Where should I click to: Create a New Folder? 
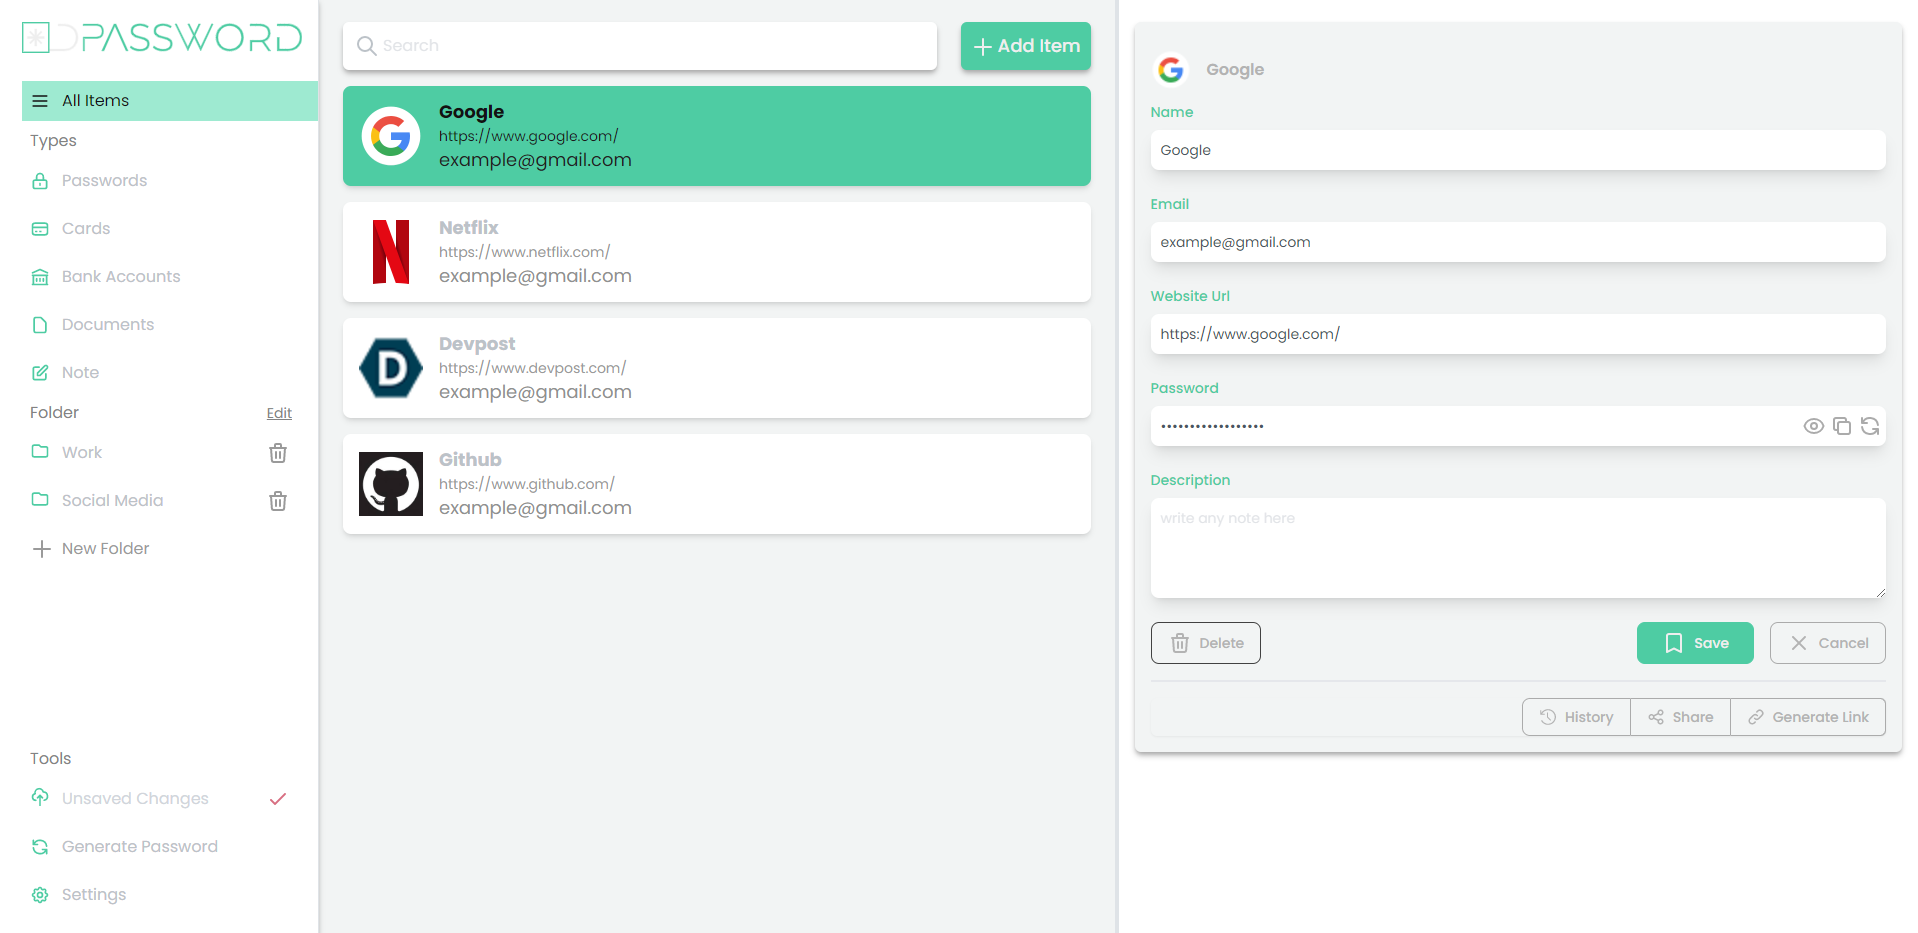point(105,549)
